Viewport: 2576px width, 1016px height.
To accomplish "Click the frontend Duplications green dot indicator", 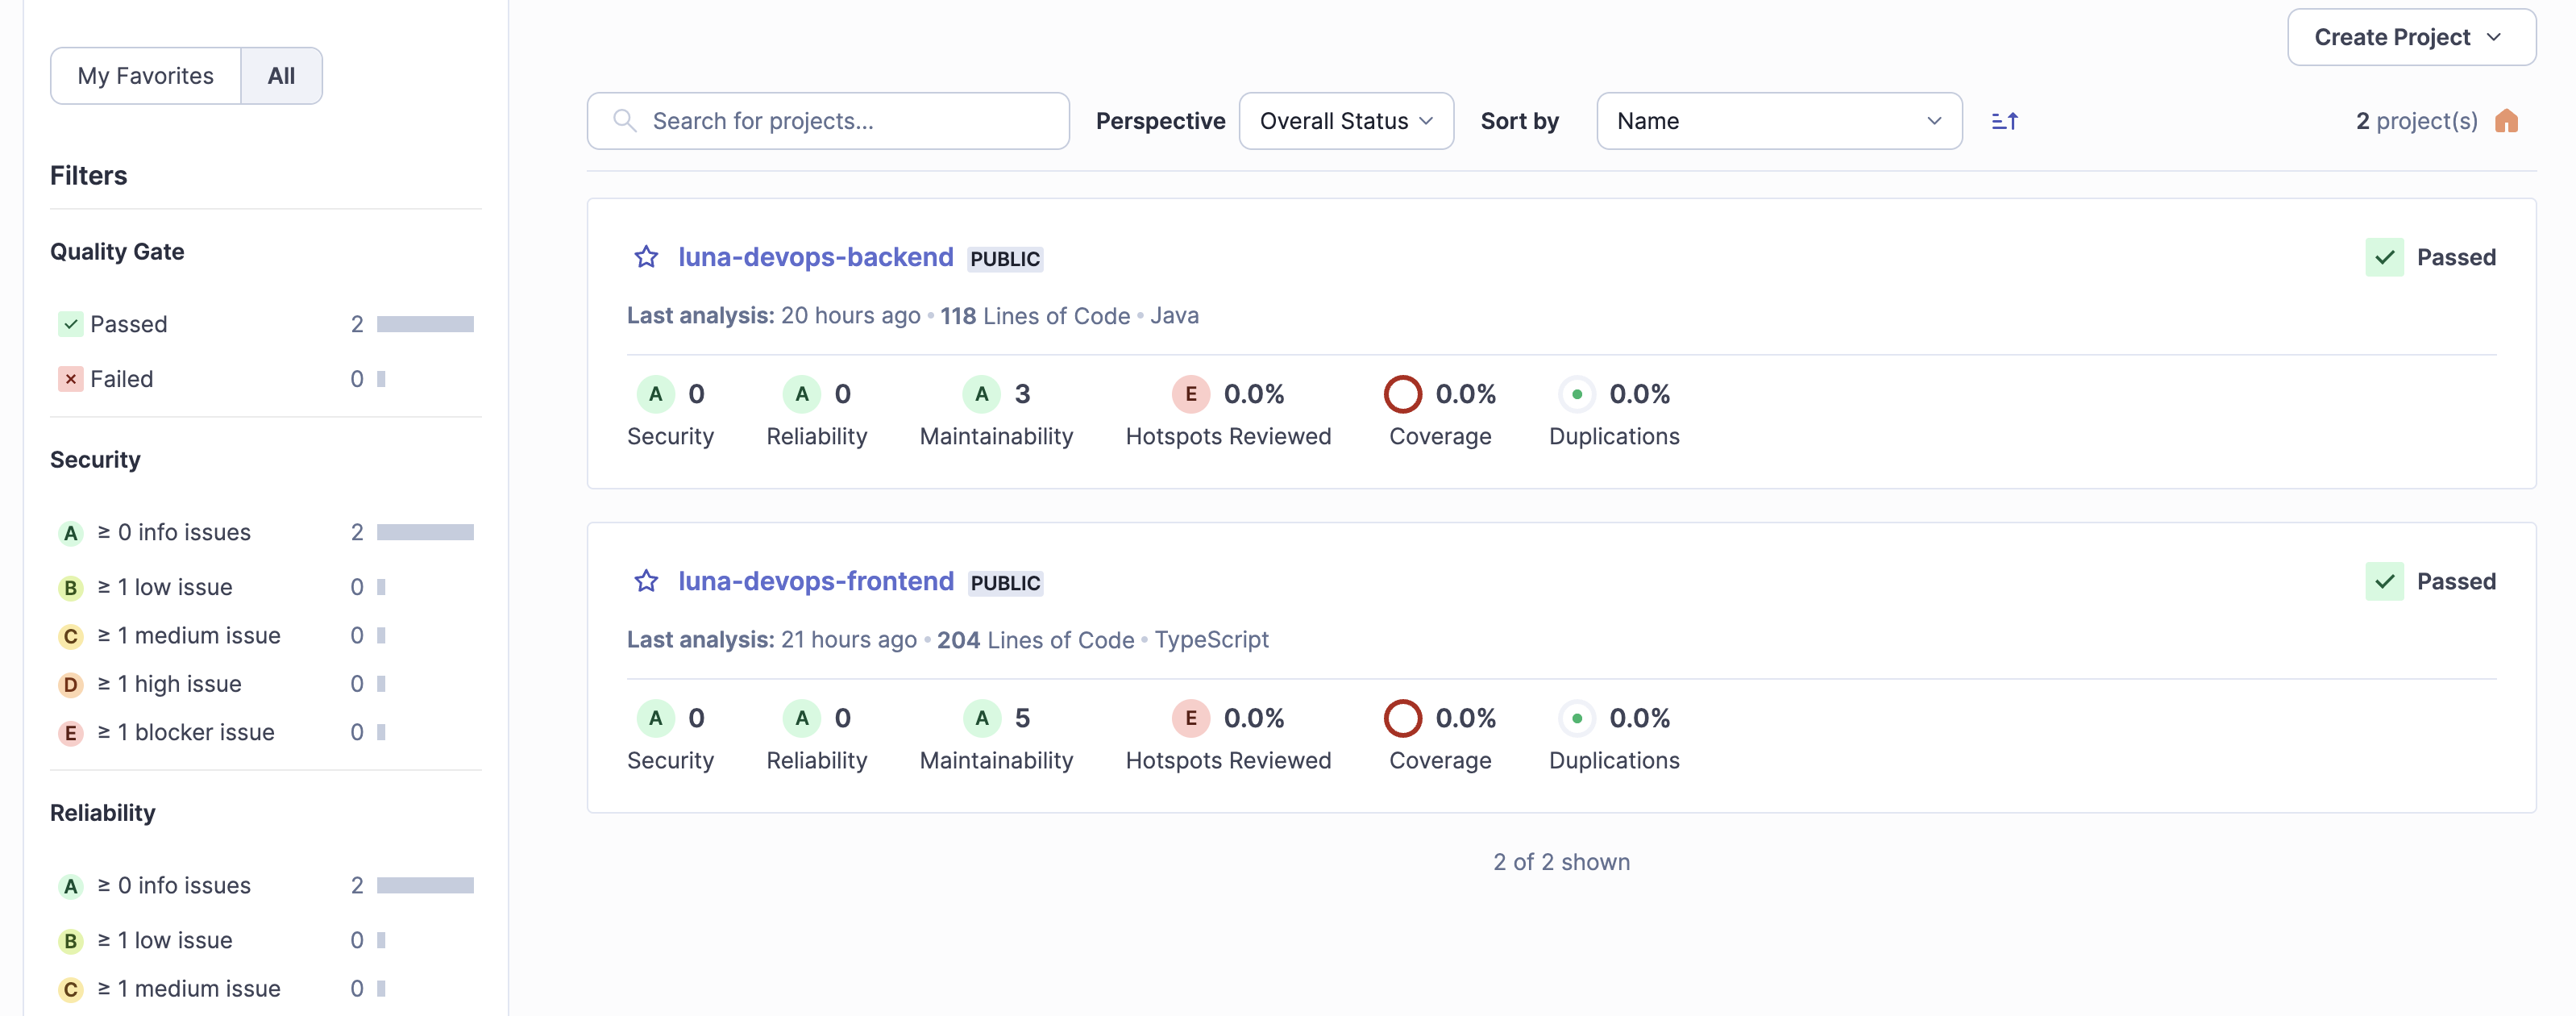I will [1576, 718].
